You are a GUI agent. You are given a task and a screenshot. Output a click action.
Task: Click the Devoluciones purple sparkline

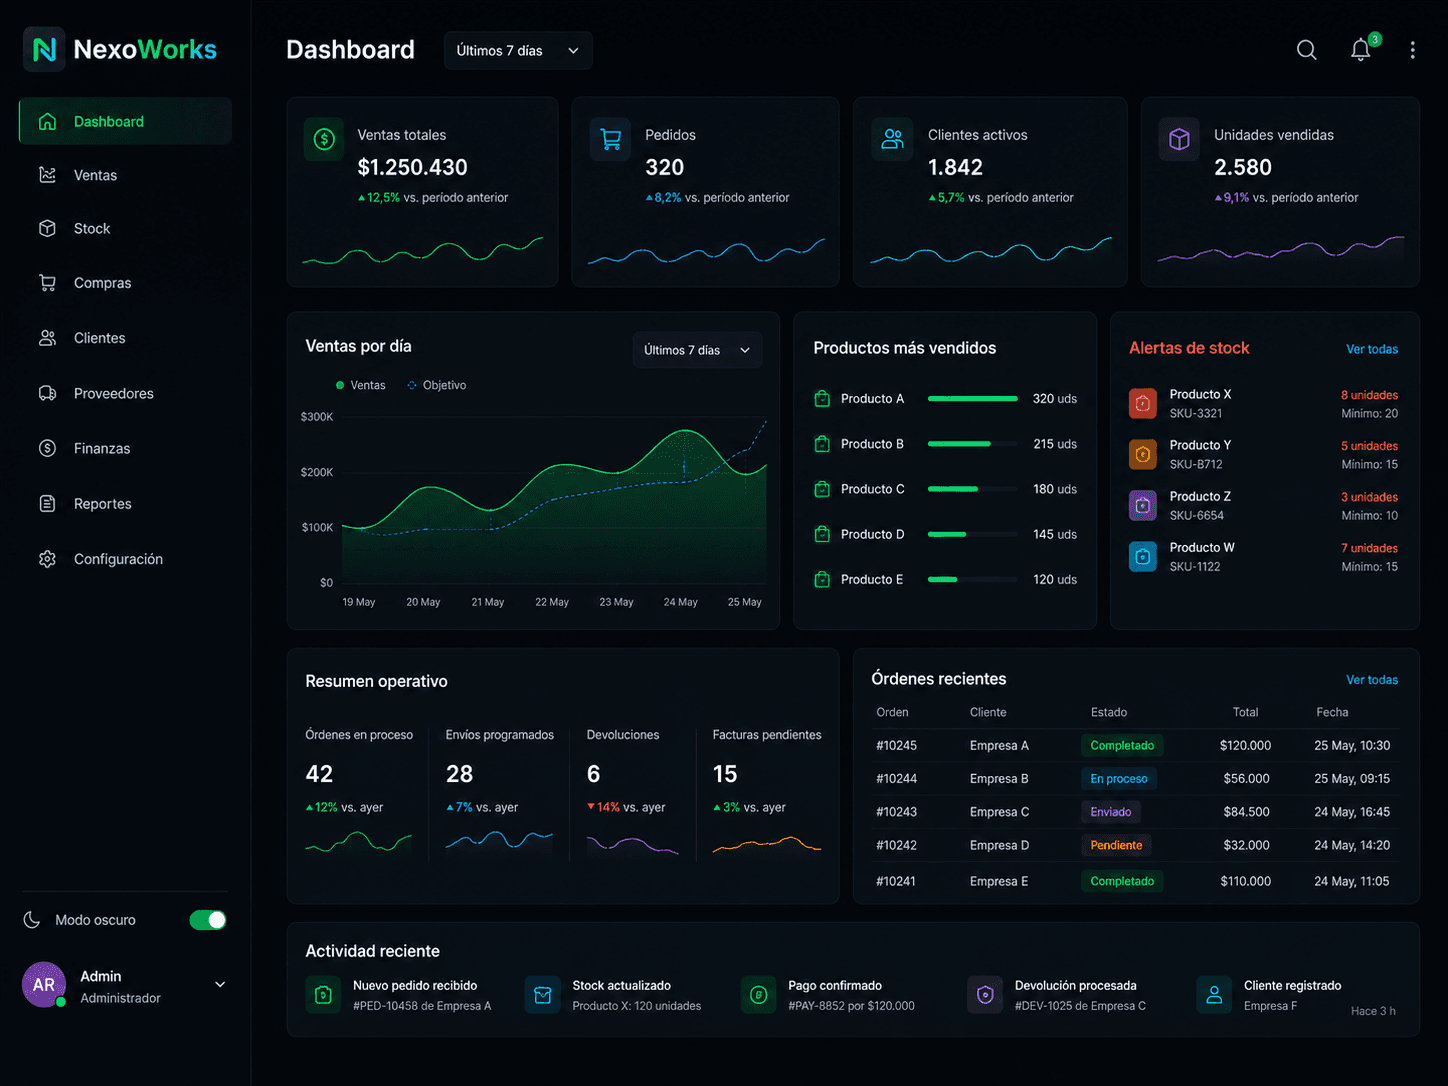click(x=633, y=844)
